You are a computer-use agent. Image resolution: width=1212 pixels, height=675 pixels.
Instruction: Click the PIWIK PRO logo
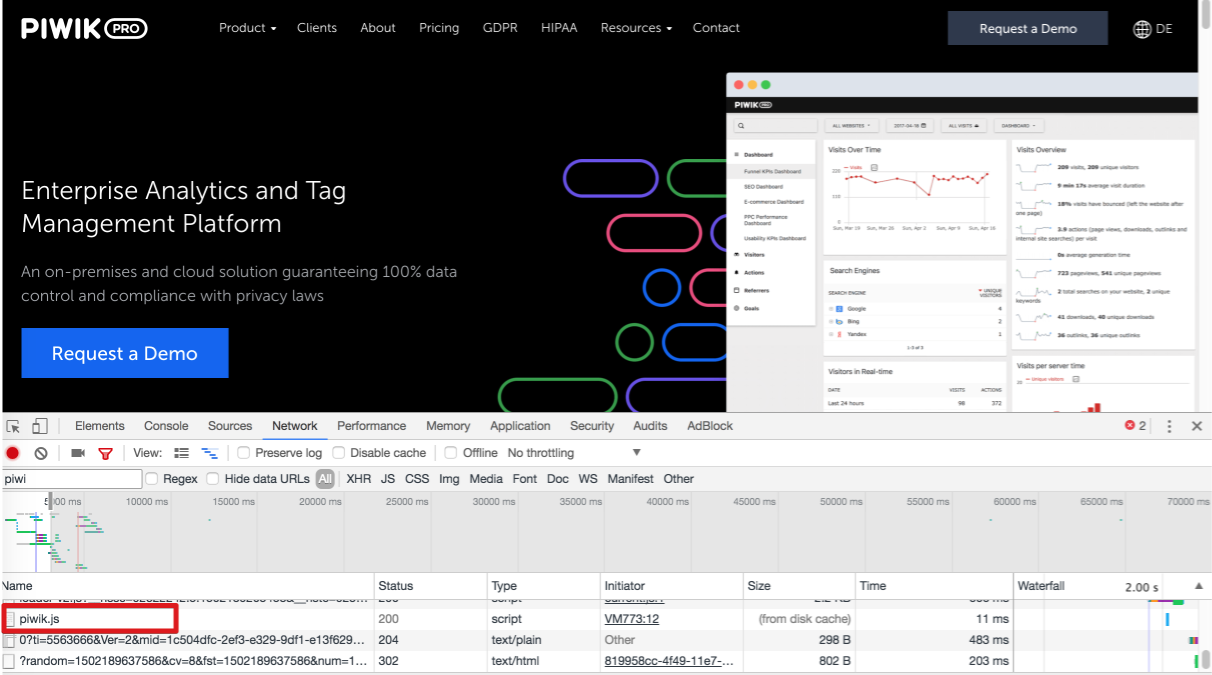84,28
